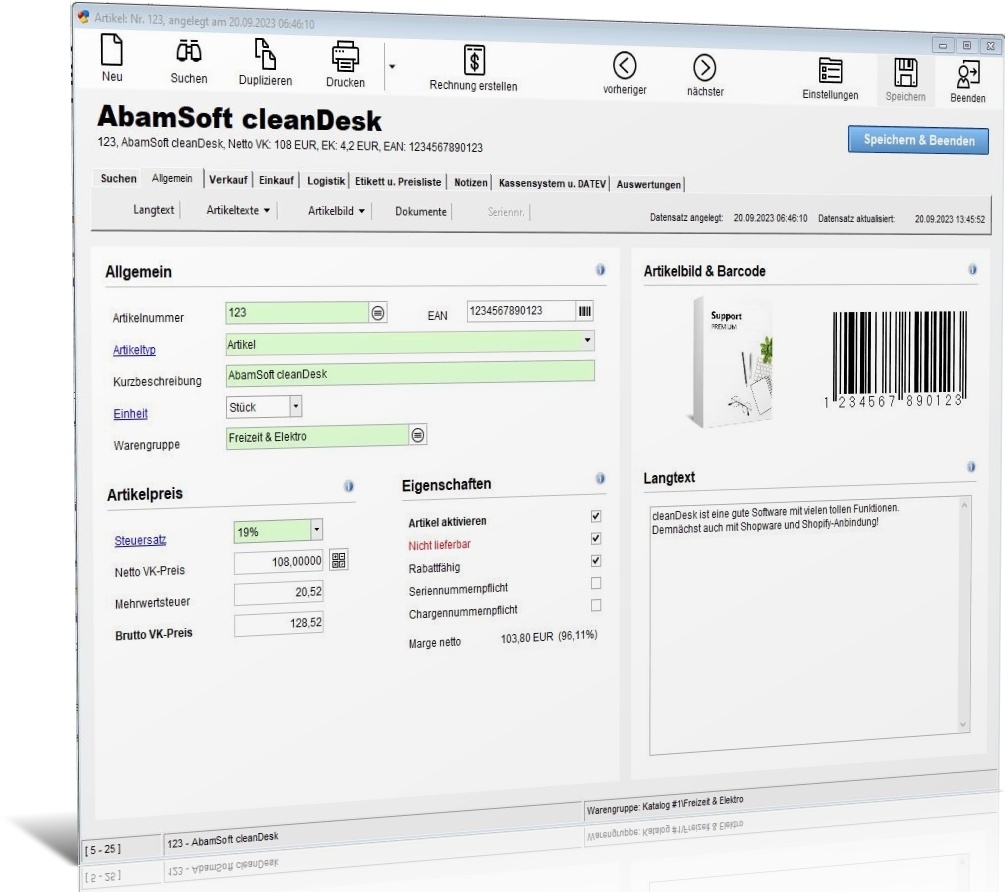Expand the Einheit Stück combo box
The width and height of the screenshot is (1008, 892).
coord(296,406)
